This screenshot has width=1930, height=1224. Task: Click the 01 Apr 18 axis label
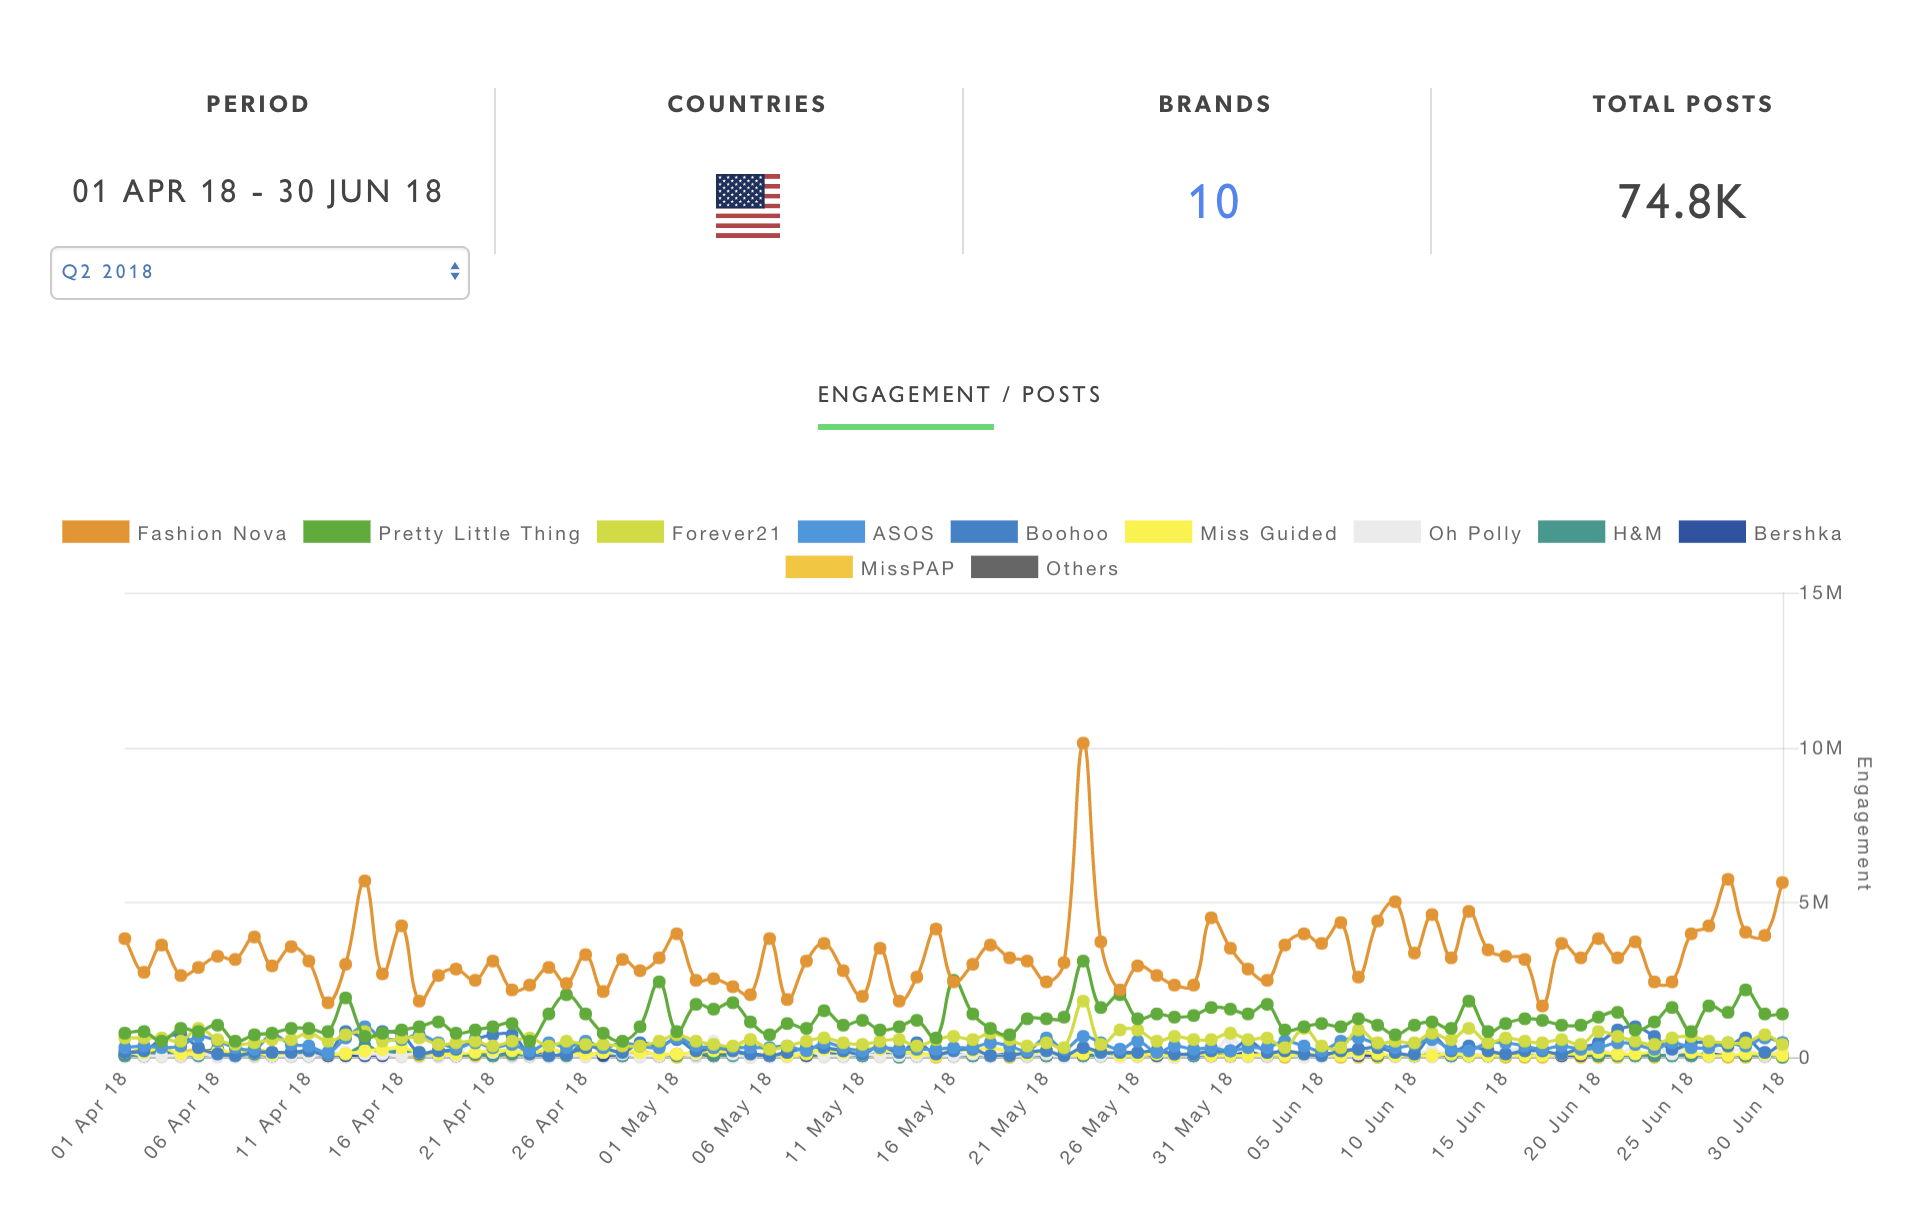coord(91,1114)
